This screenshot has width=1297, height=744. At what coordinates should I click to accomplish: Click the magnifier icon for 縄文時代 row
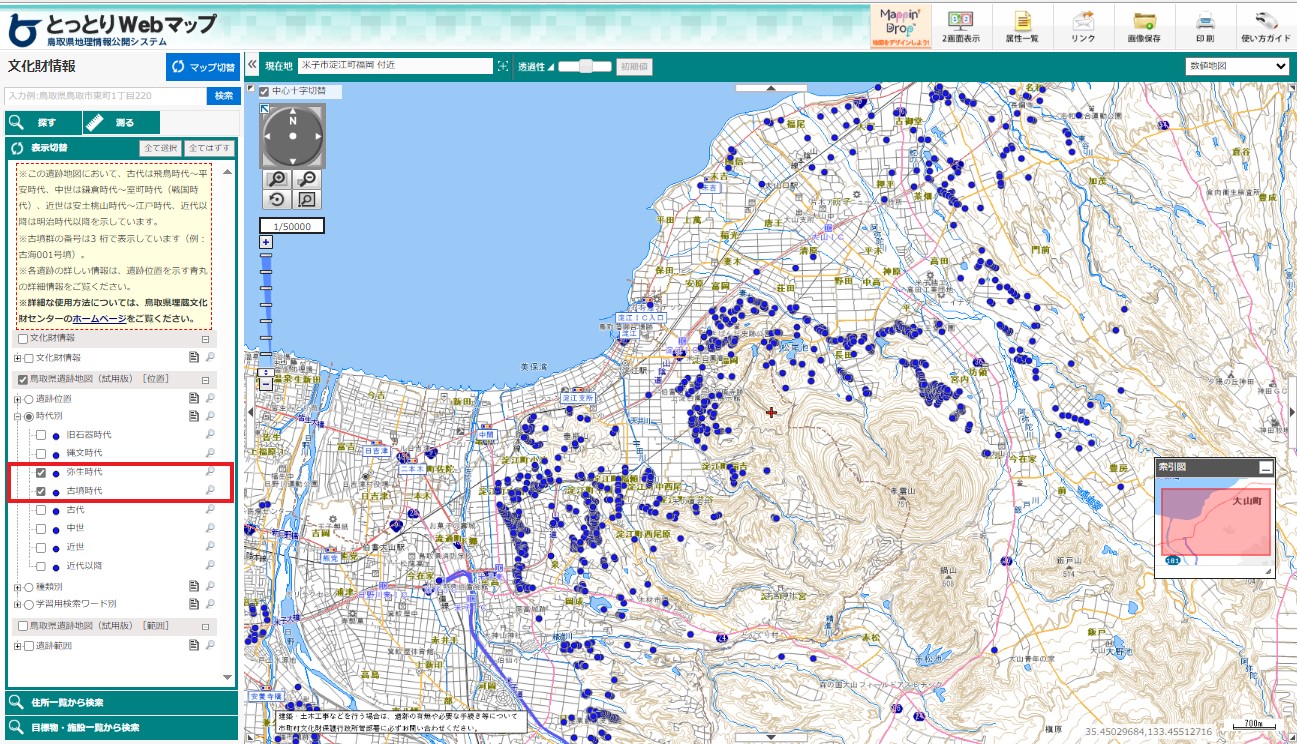pyautogui.click(x=210, y=453)
